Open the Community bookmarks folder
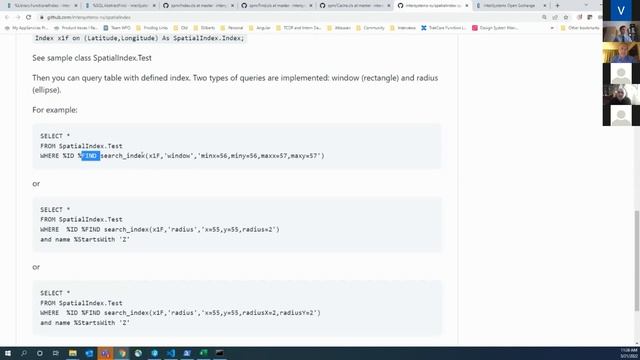The image size is (640, 360). [x=370, y=28]
